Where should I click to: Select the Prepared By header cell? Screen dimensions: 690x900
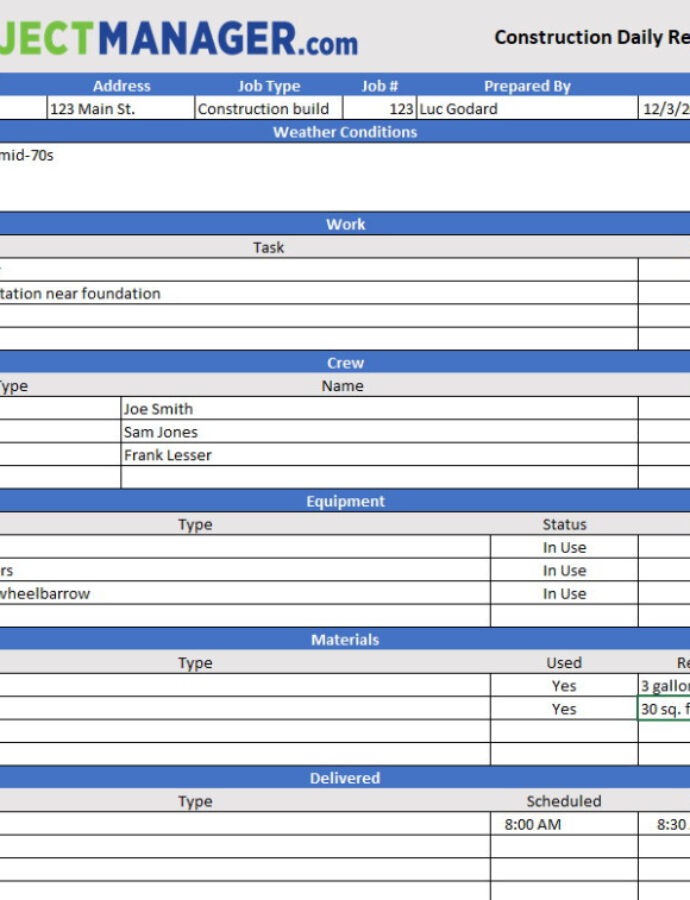click(x=527, y=86)
